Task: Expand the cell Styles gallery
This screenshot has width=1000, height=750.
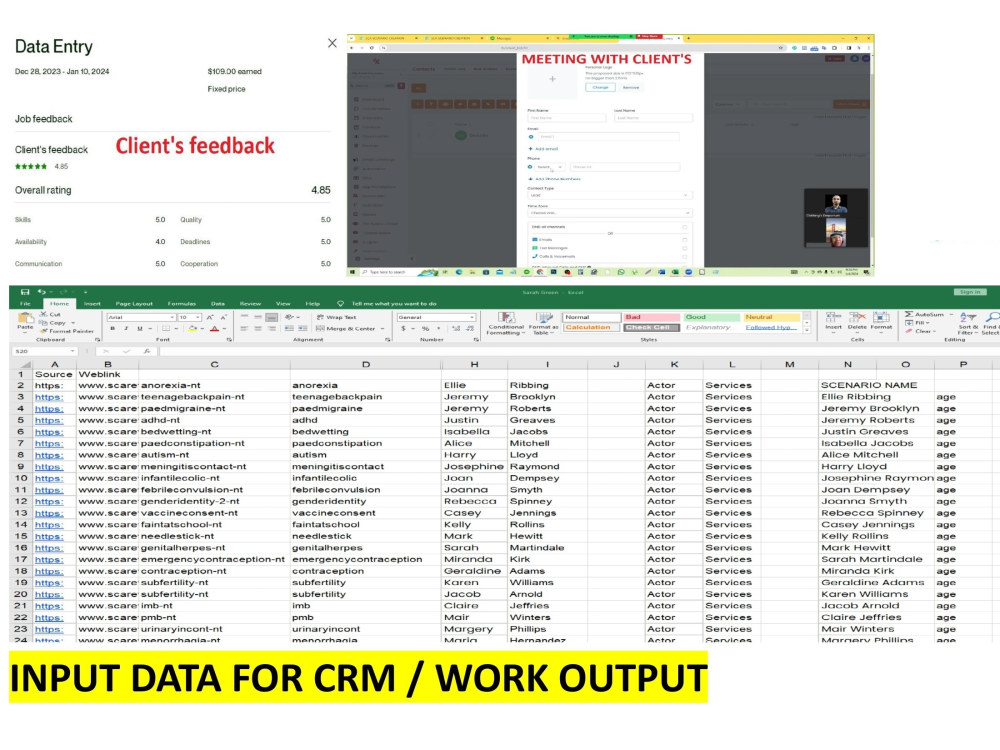Action: (x=807, y=330)
